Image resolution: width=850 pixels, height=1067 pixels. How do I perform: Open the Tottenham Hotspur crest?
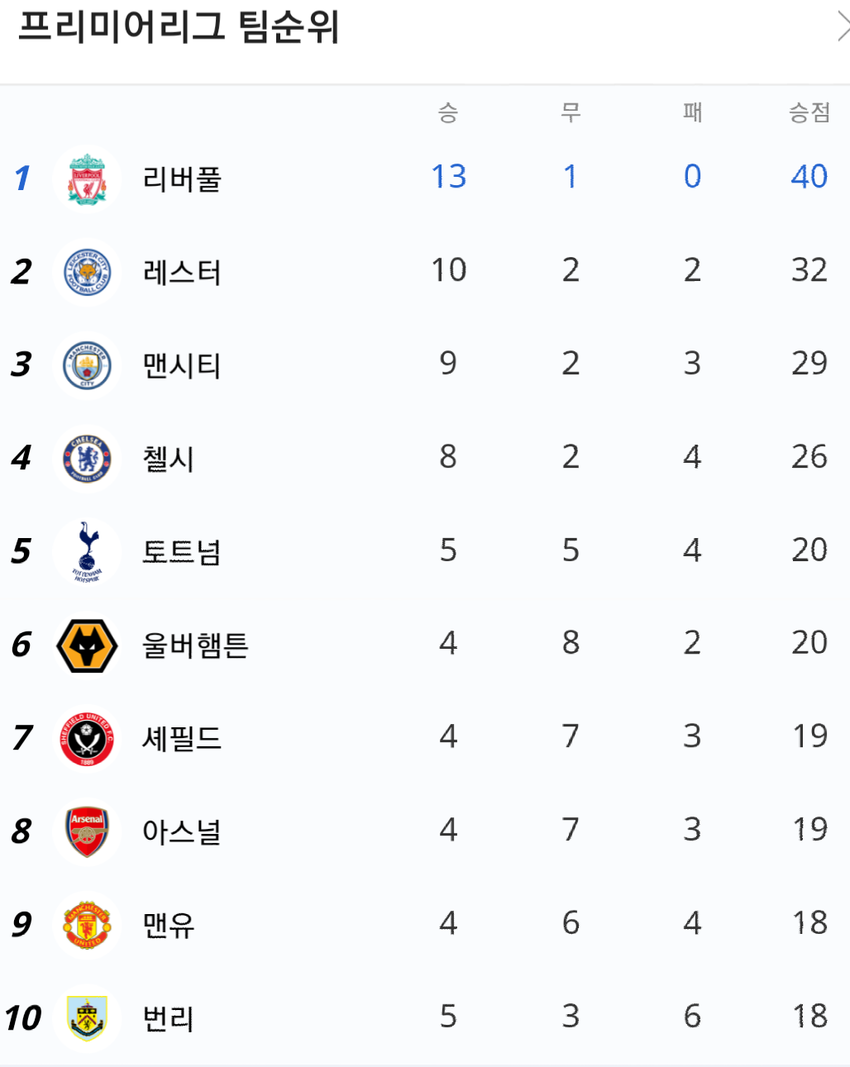point(87,552)
